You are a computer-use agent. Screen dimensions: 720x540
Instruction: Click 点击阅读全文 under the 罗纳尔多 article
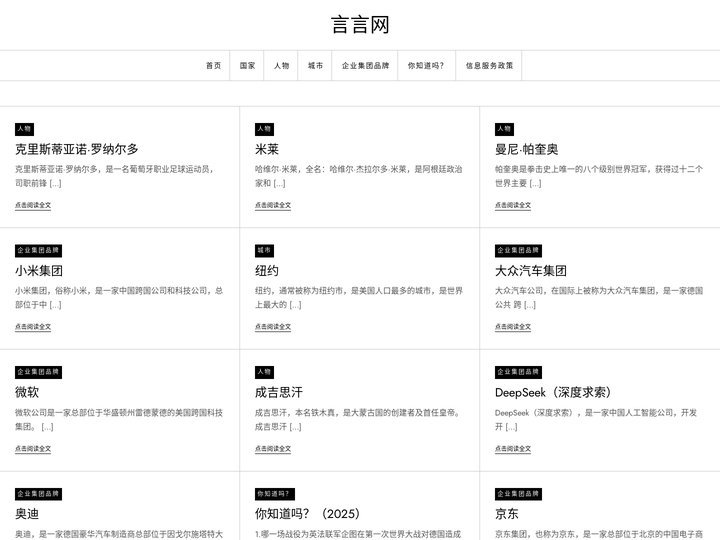tap(33, 205)
